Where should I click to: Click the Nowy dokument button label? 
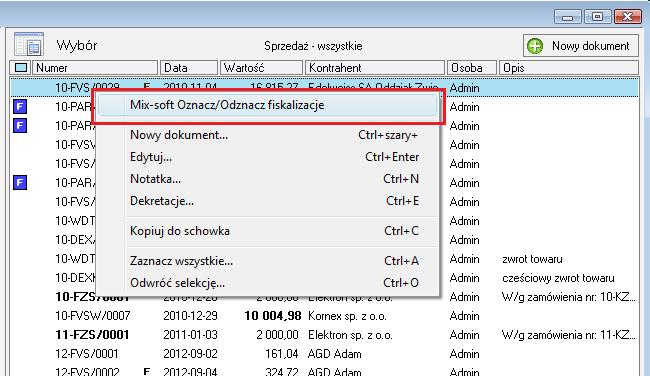click(590, 46)
